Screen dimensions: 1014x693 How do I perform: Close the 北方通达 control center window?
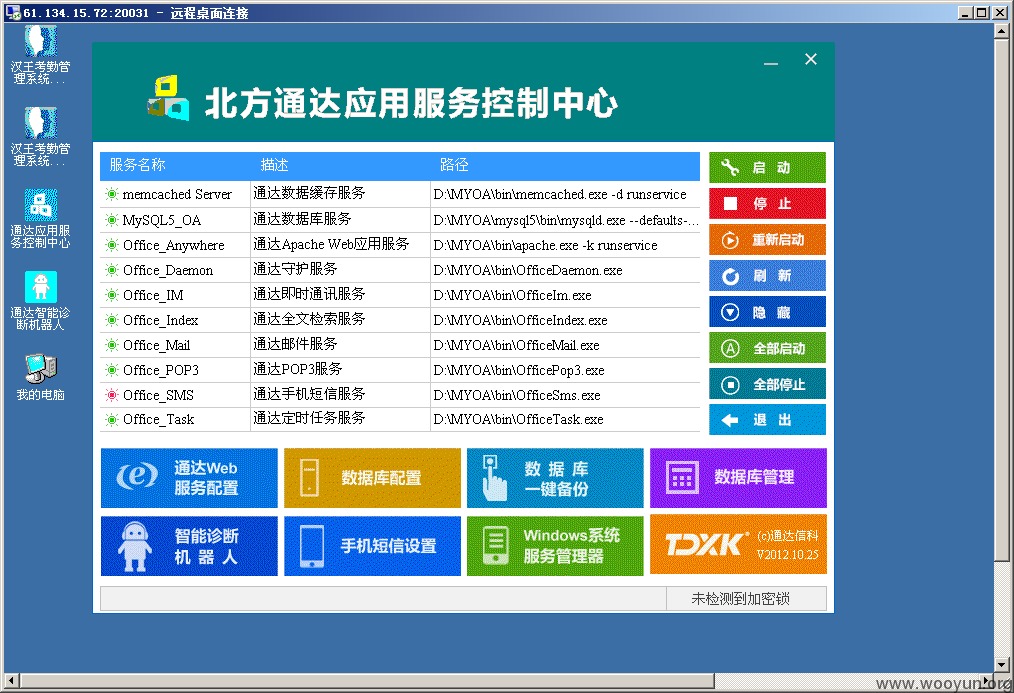(811, 59)
